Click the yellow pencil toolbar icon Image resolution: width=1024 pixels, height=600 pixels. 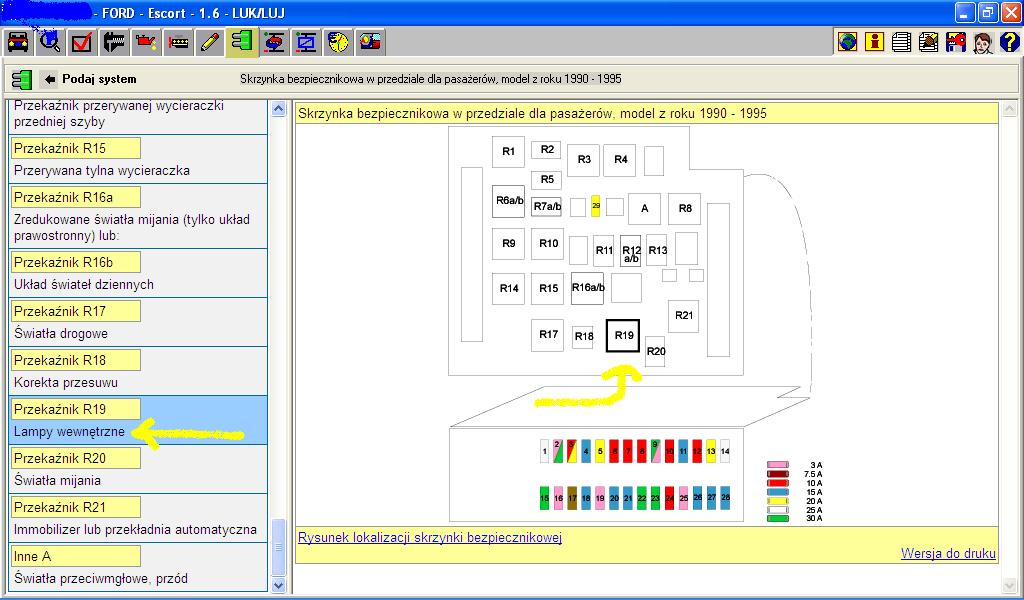[x=210, y=42]
